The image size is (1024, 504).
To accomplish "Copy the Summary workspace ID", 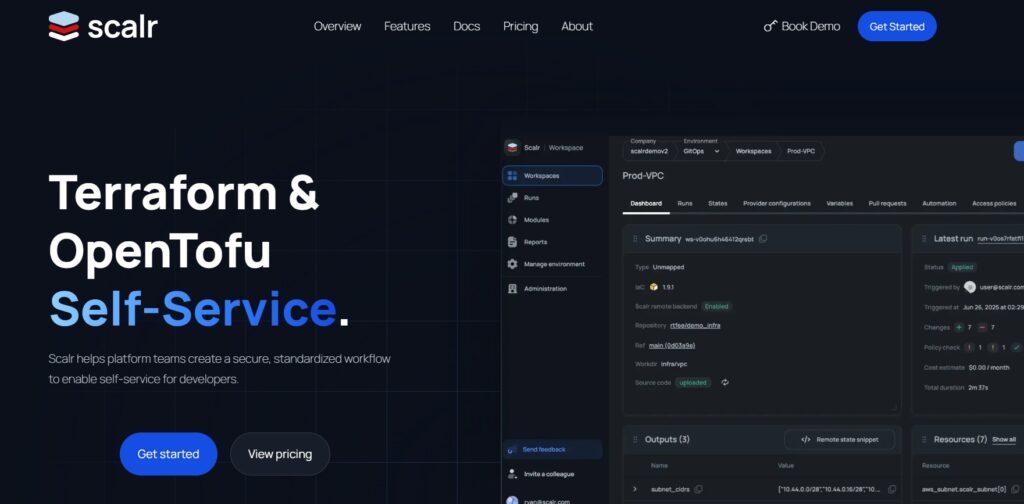I will [x=763, y=239].
